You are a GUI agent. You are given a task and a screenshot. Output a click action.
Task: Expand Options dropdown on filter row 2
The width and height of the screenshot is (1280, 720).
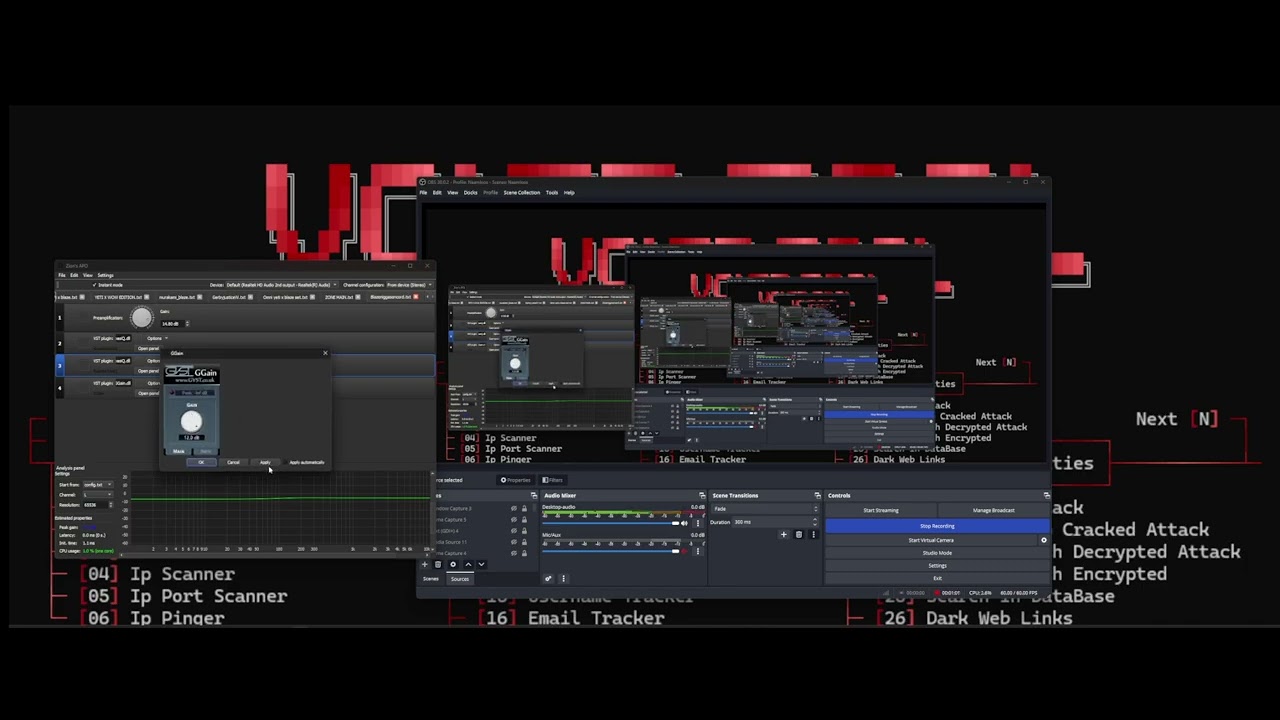click(x=155, y=338)
